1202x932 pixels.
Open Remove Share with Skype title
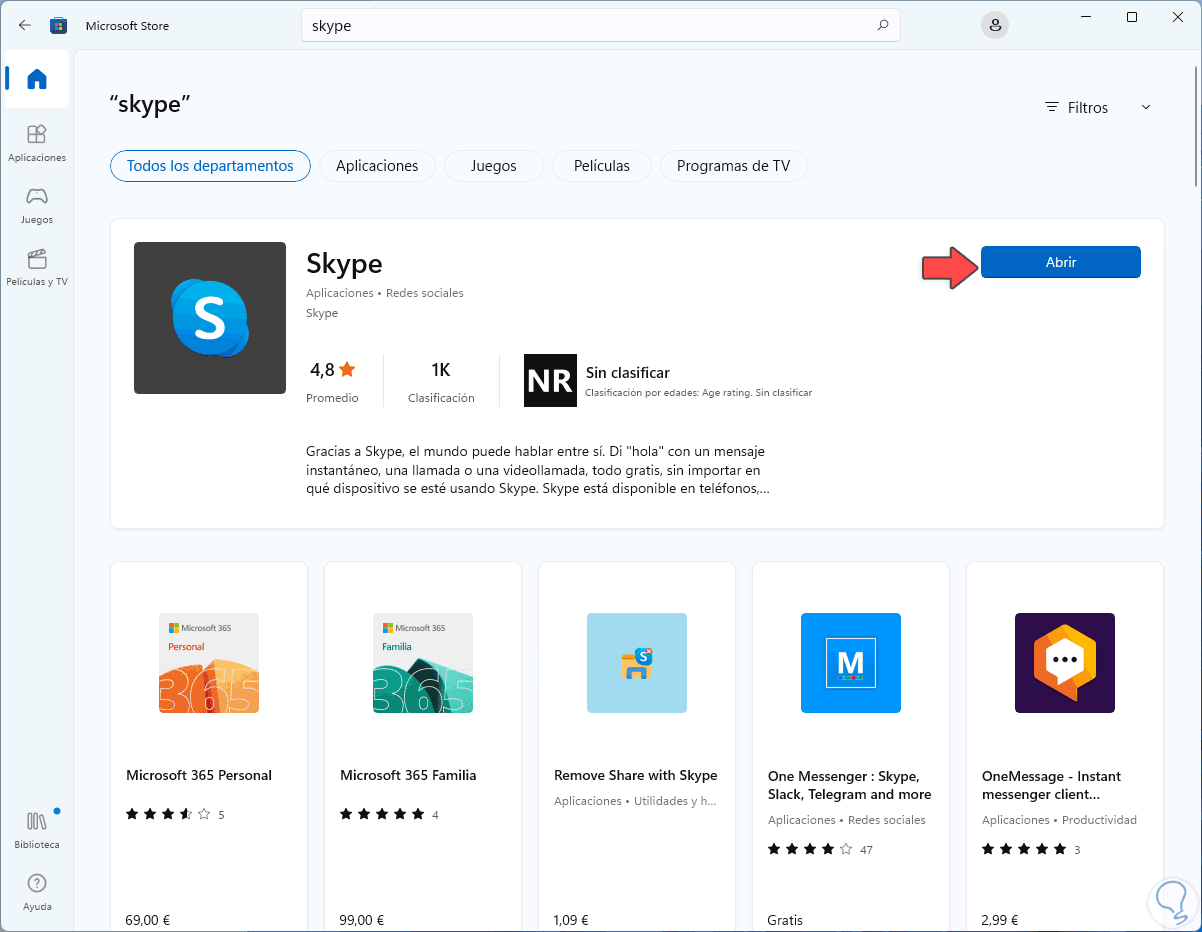coord(636,775)
